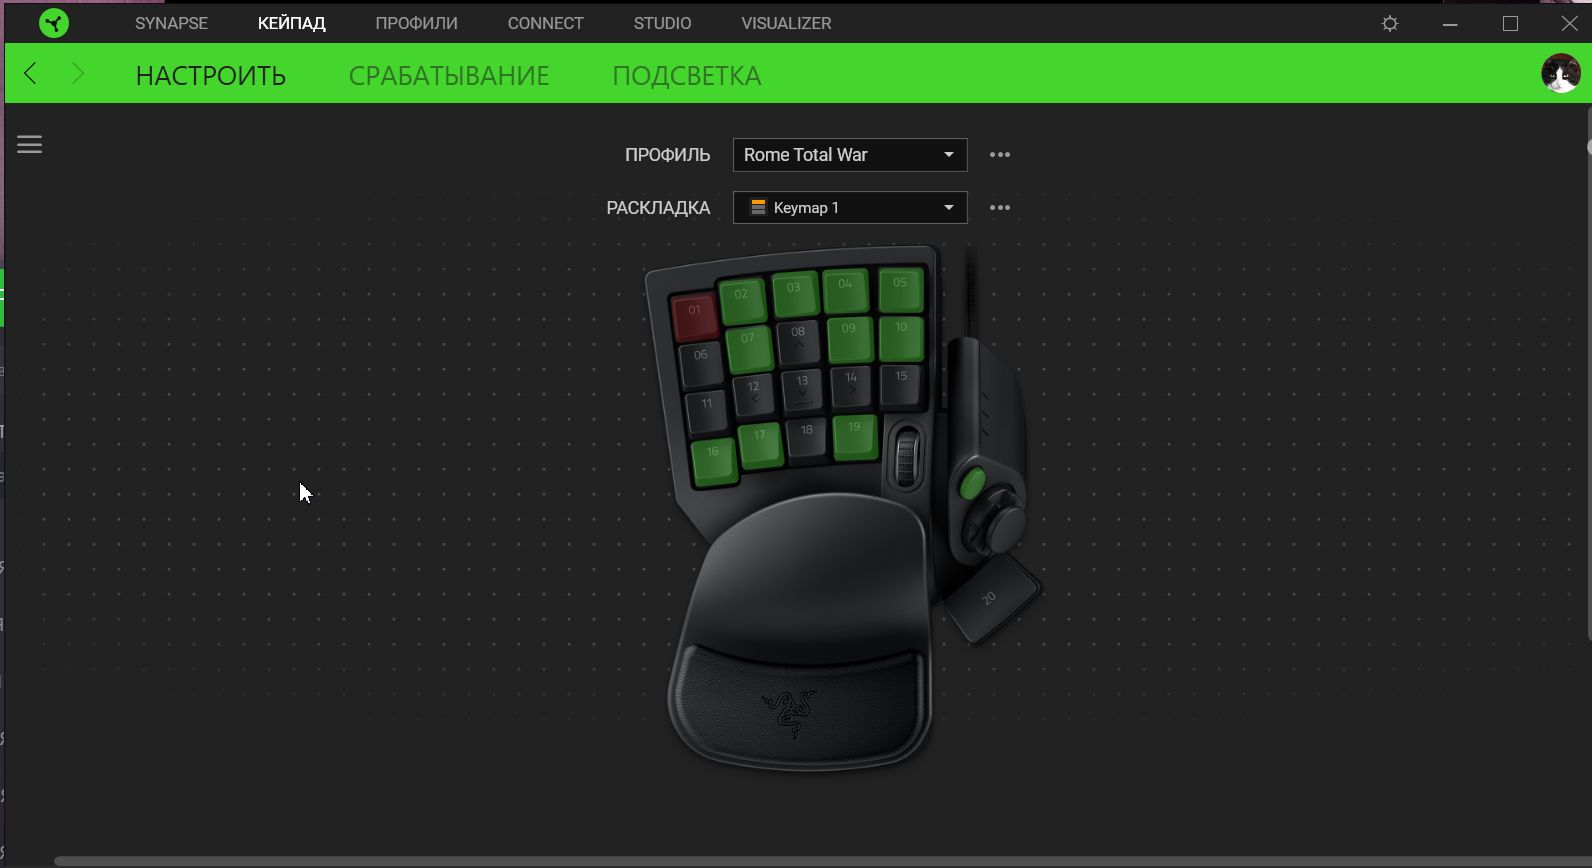Open settings gear icon
The height and width of the screenshot is (868, 1592).
point(1390,23)
